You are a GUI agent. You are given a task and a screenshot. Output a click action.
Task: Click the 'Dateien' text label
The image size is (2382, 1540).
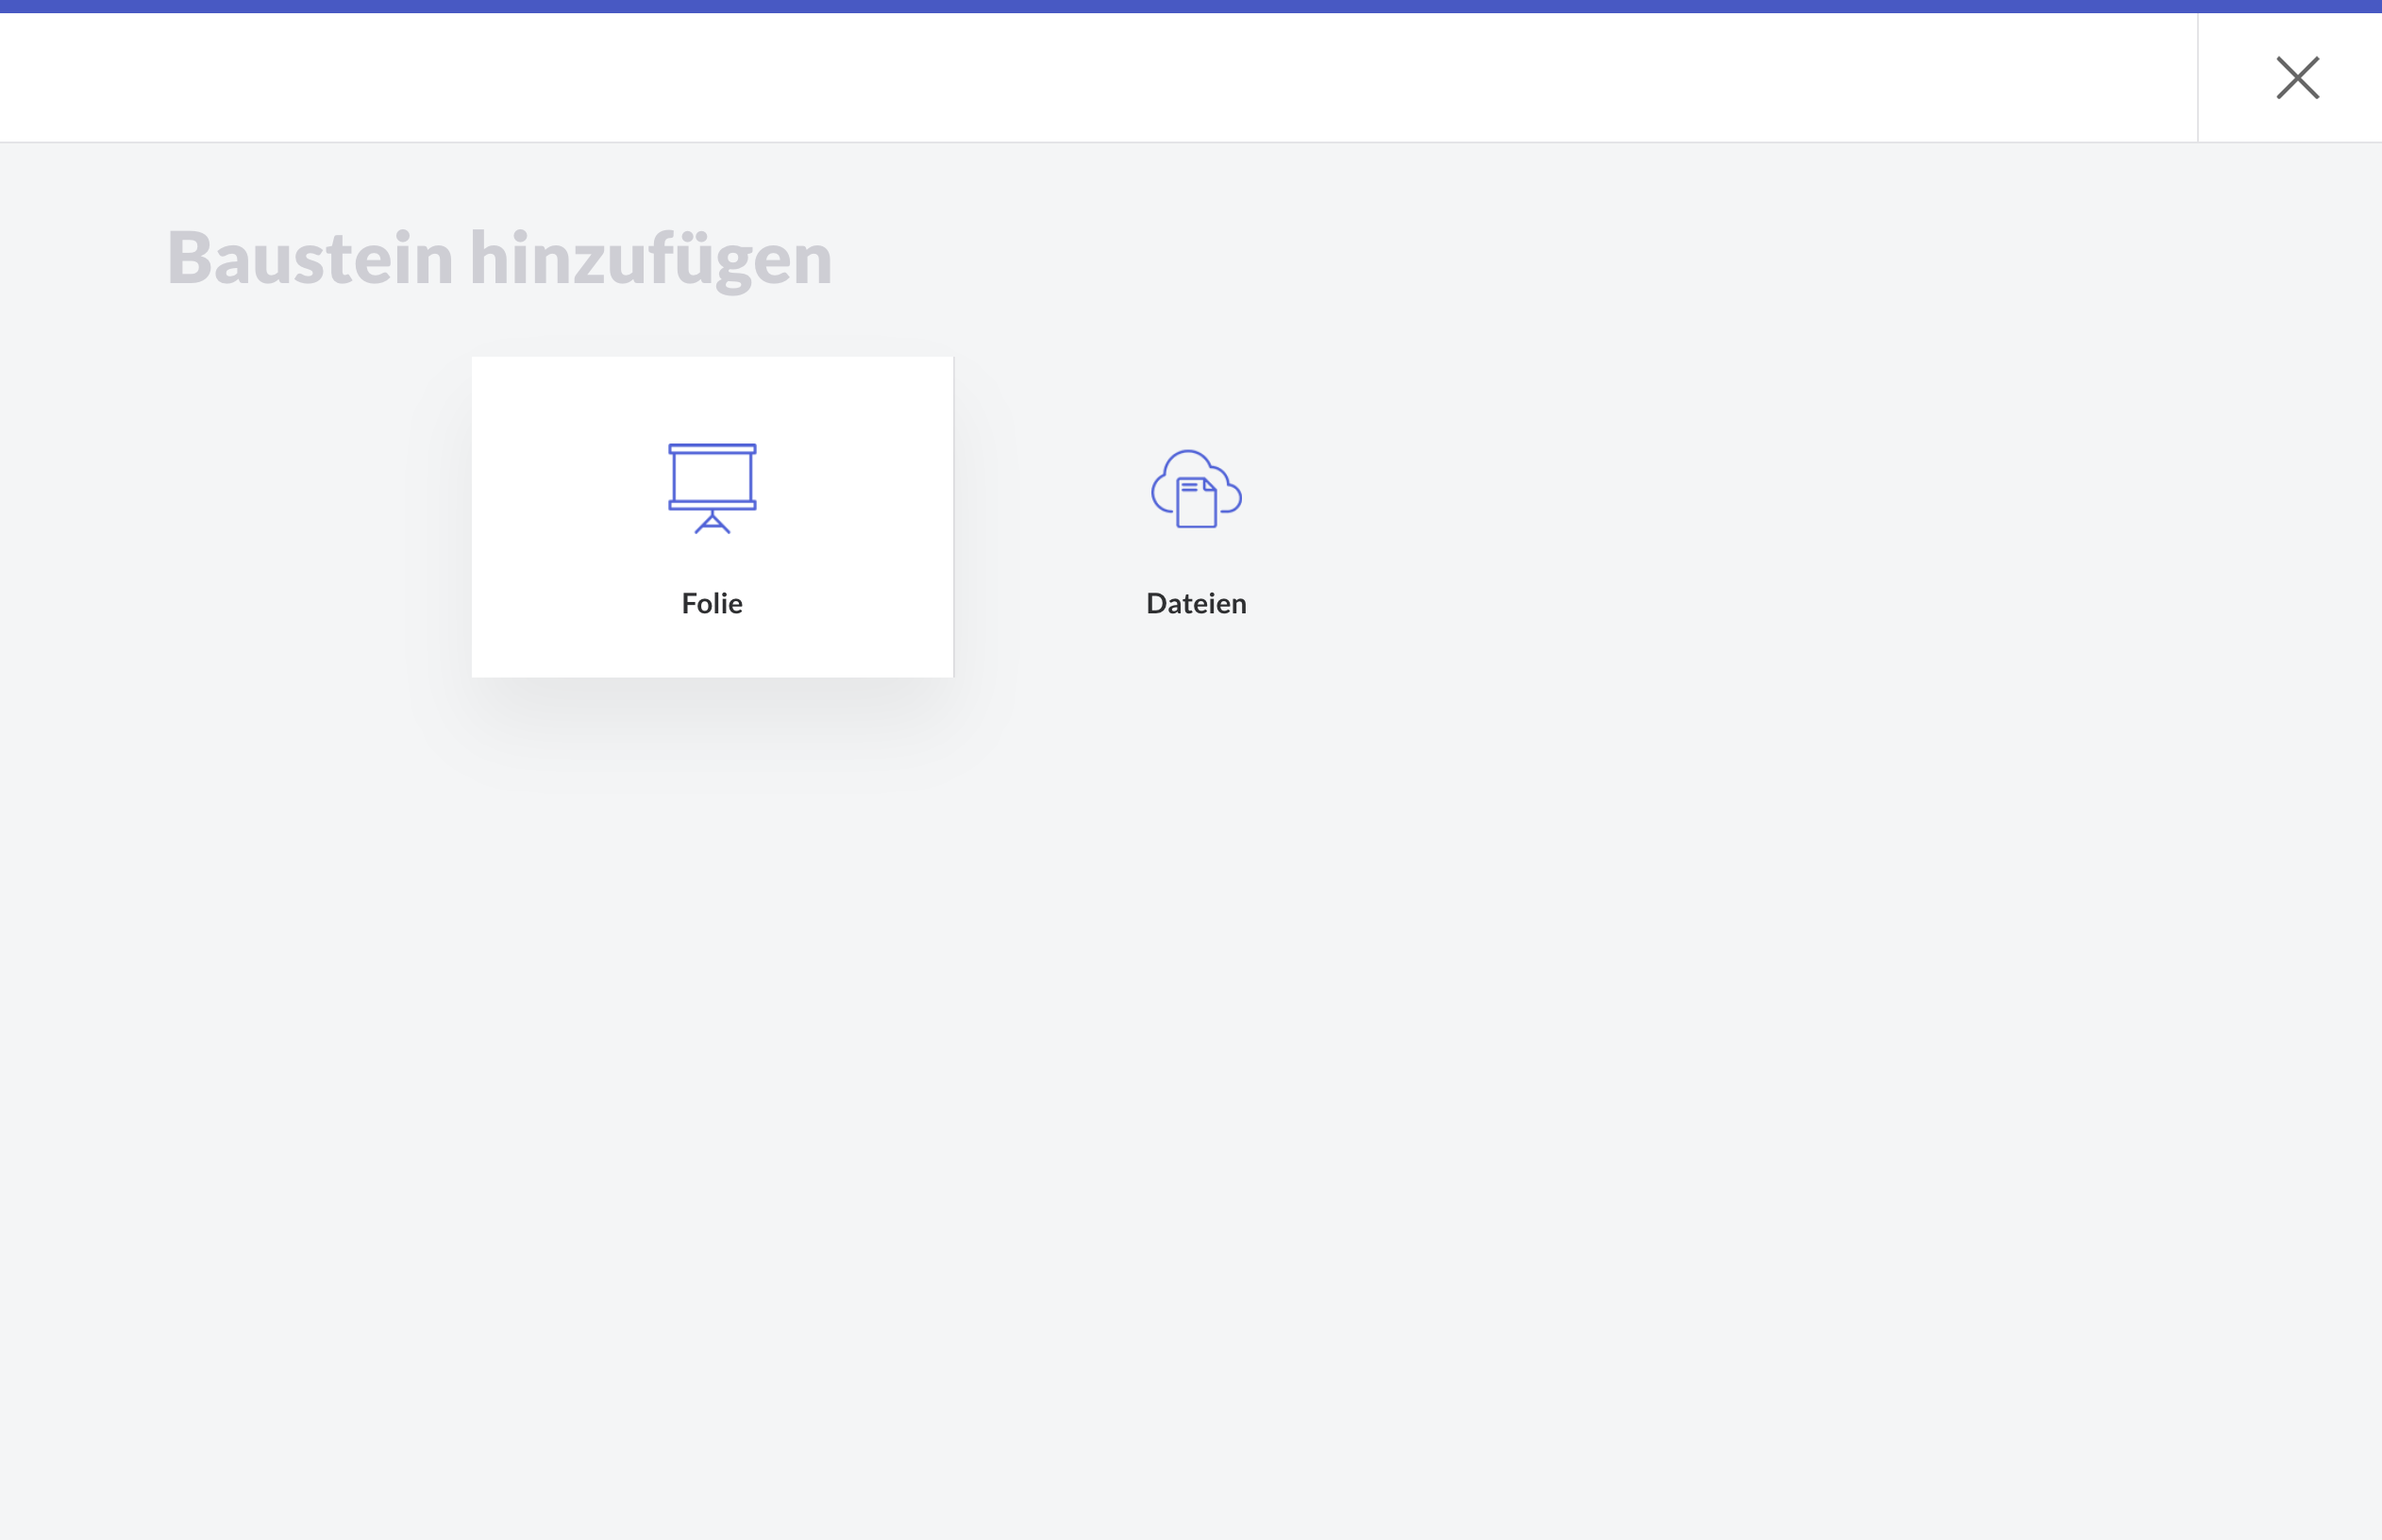pos(1196,603)
